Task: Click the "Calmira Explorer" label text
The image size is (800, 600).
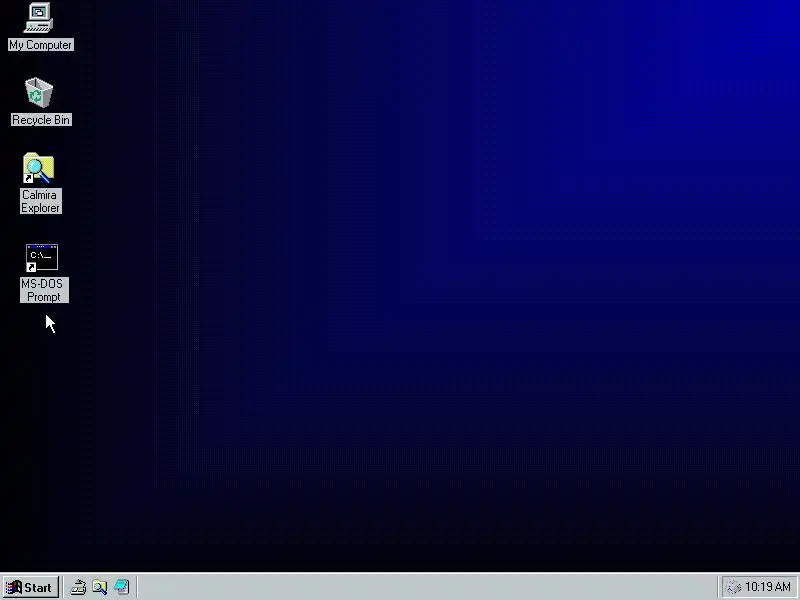Action: (41, 202)
